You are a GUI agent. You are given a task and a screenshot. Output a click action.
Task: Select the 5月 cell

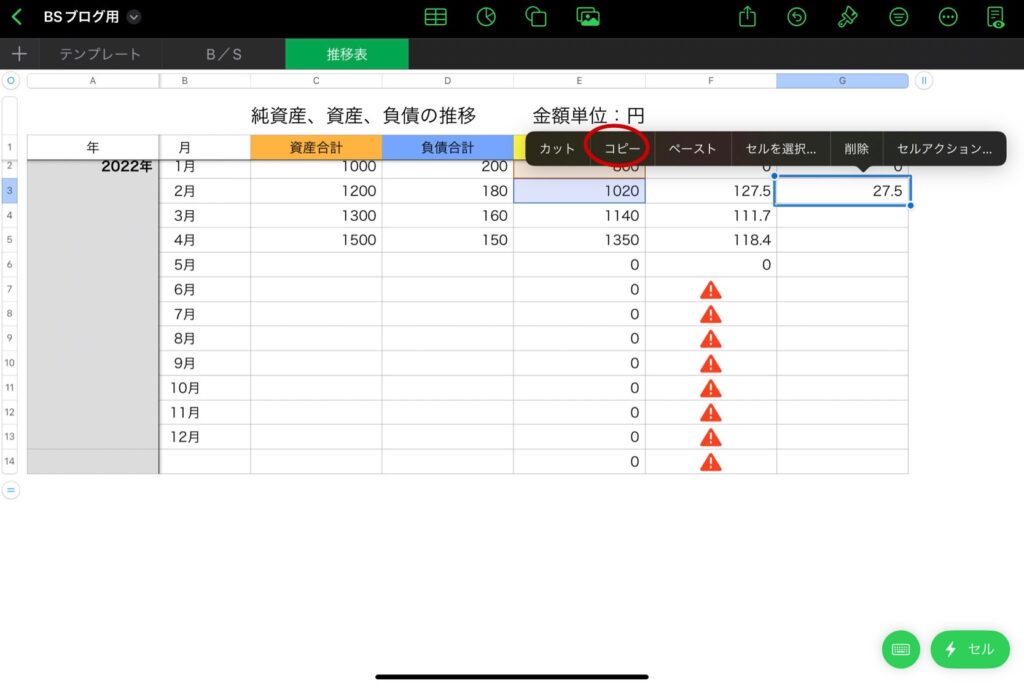[205, 265]
